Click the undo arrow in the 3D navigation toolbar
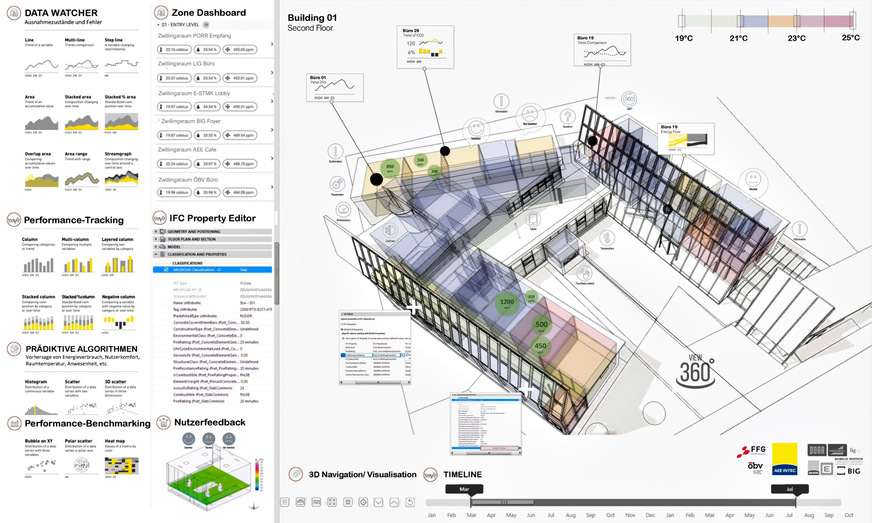 coord(409,501)
